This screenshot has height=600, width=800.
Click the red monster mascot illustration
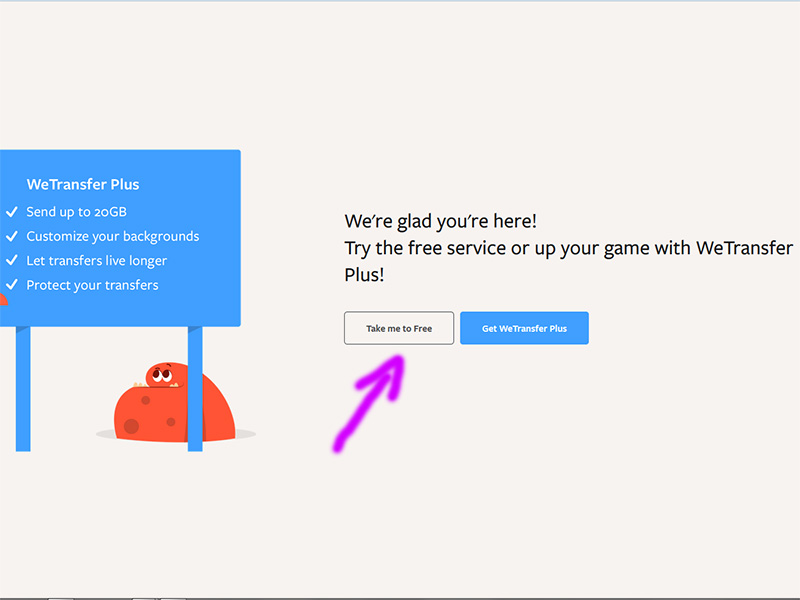174,402
